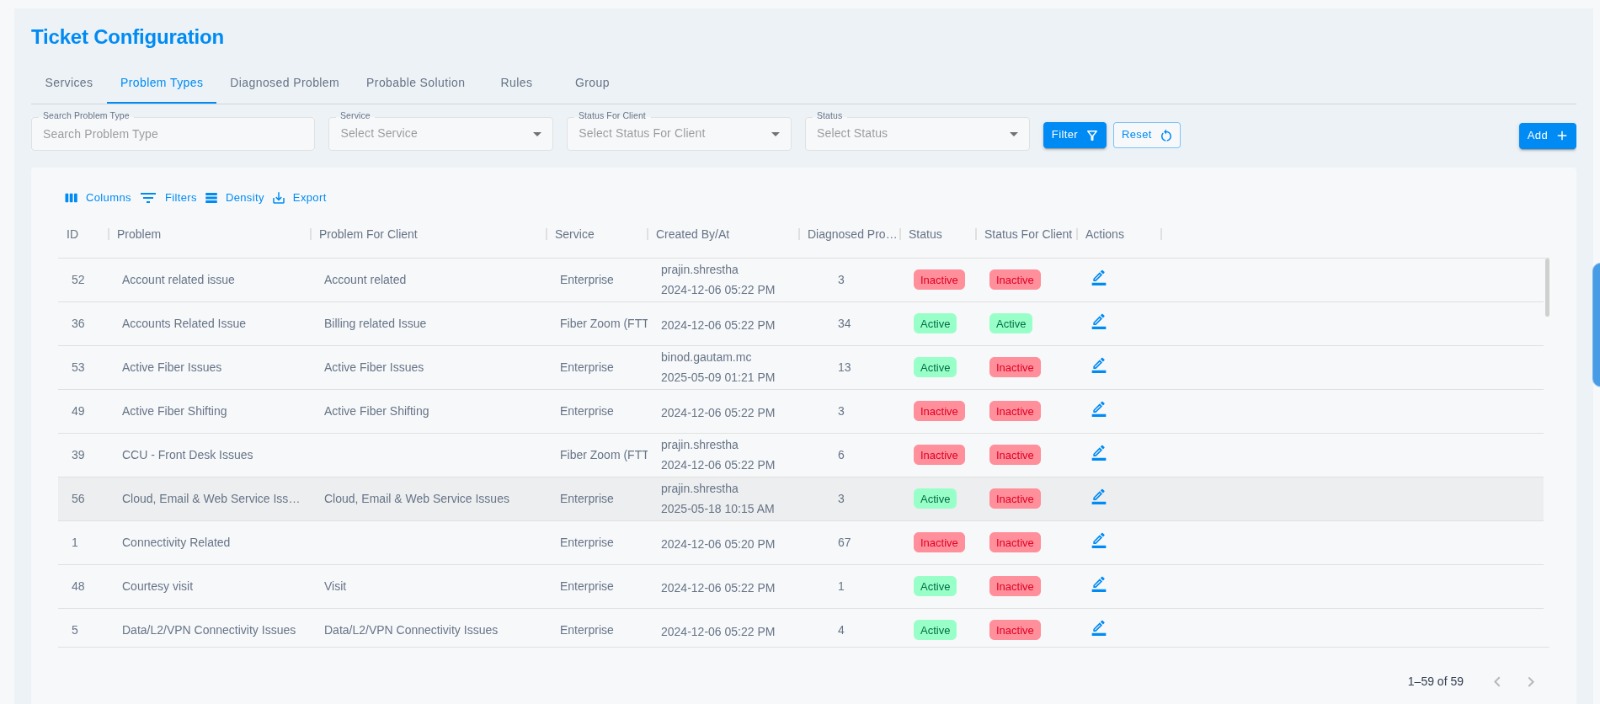The image size is (1600, 704).
Task: Reset the search filters
Action: pos(1146,135)
